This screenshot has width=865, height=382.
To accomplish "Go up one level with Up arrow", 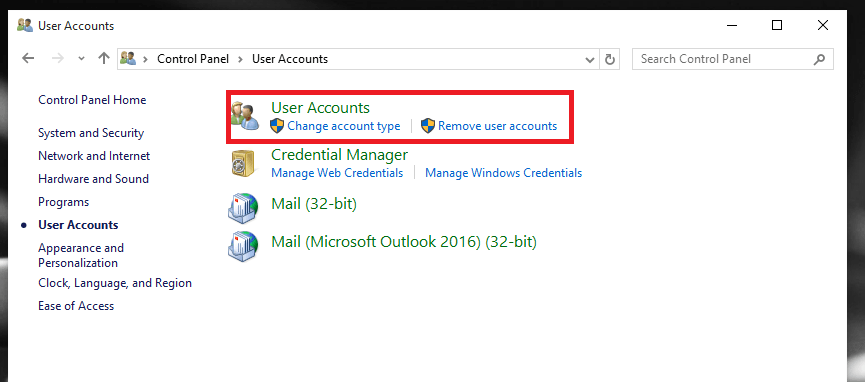I will point(104,59).
